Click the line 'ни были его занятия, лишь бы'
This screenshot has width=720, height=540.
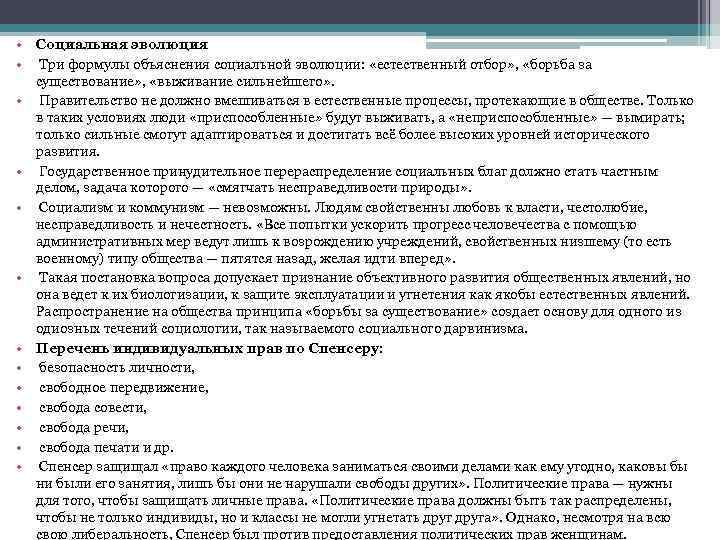pyautogui.click(x=354, y=484)
